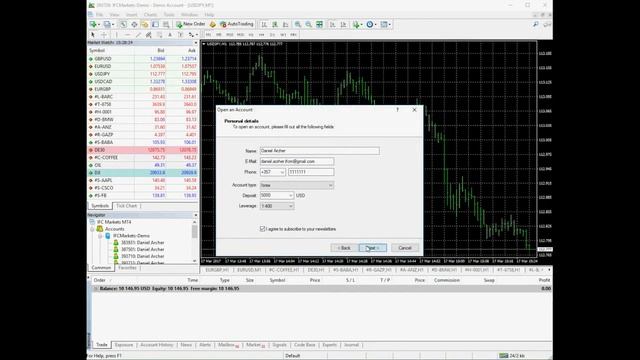
Task: Open the View menu
Action: click(x=114, y=15)
